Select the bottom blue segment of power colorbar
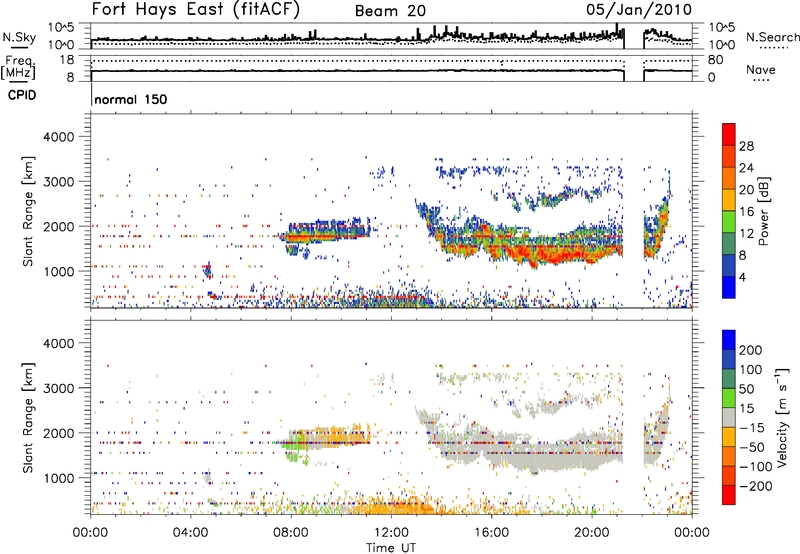The height and width of the screenshot is (554, 800). 729,287
